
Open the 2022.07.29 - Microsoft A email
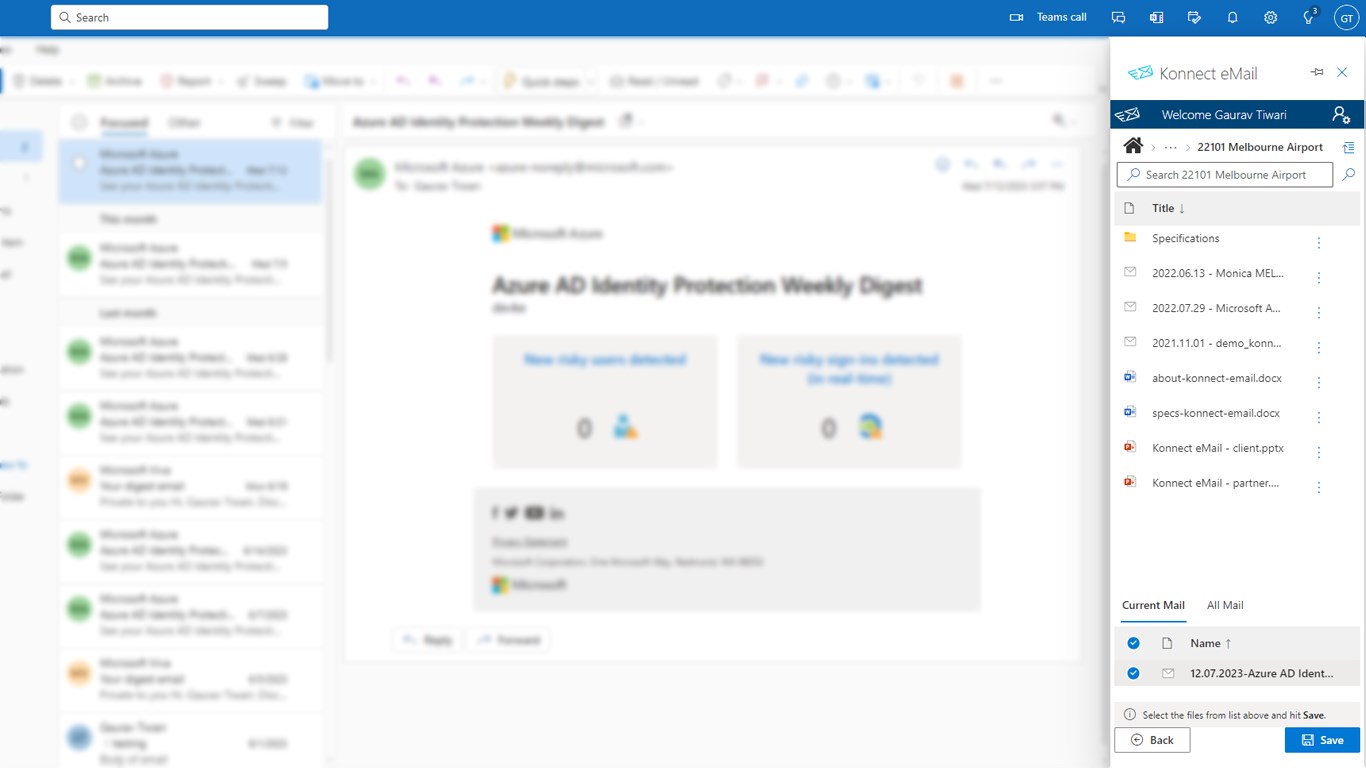point(1216,308)
